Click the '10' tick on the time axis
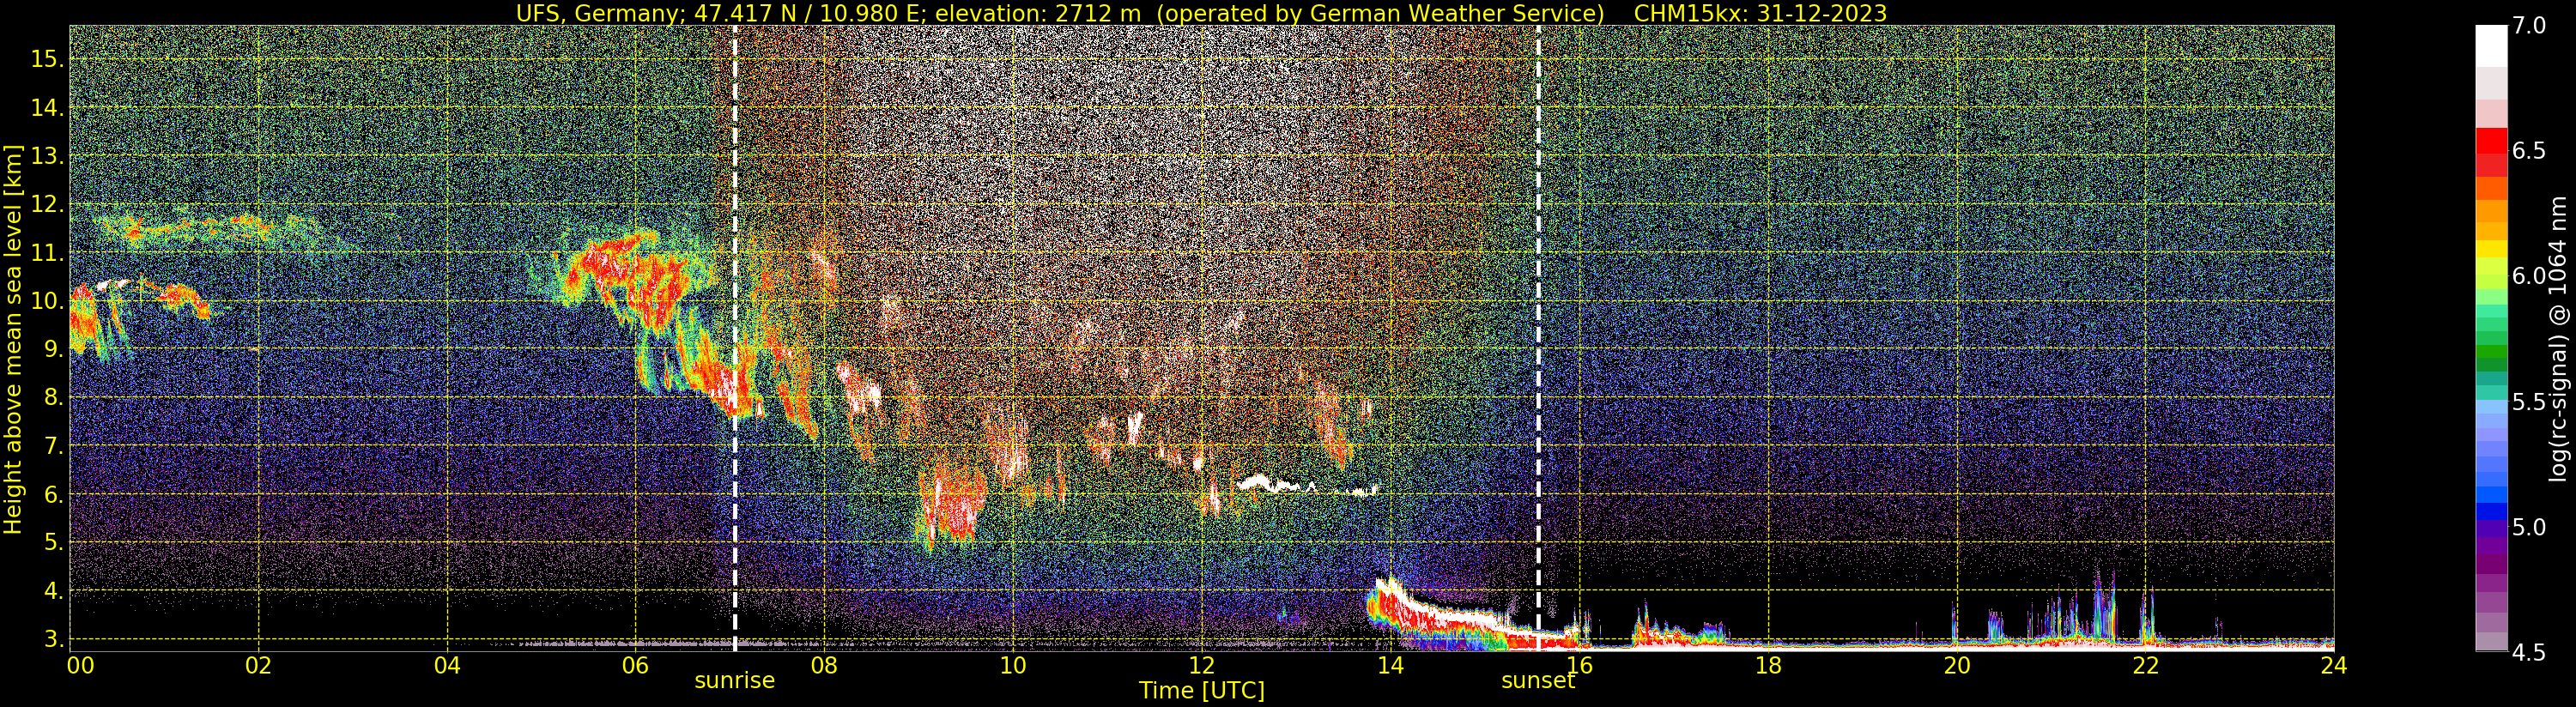This screenshot has height=707, width=2576. [1013, 665]
